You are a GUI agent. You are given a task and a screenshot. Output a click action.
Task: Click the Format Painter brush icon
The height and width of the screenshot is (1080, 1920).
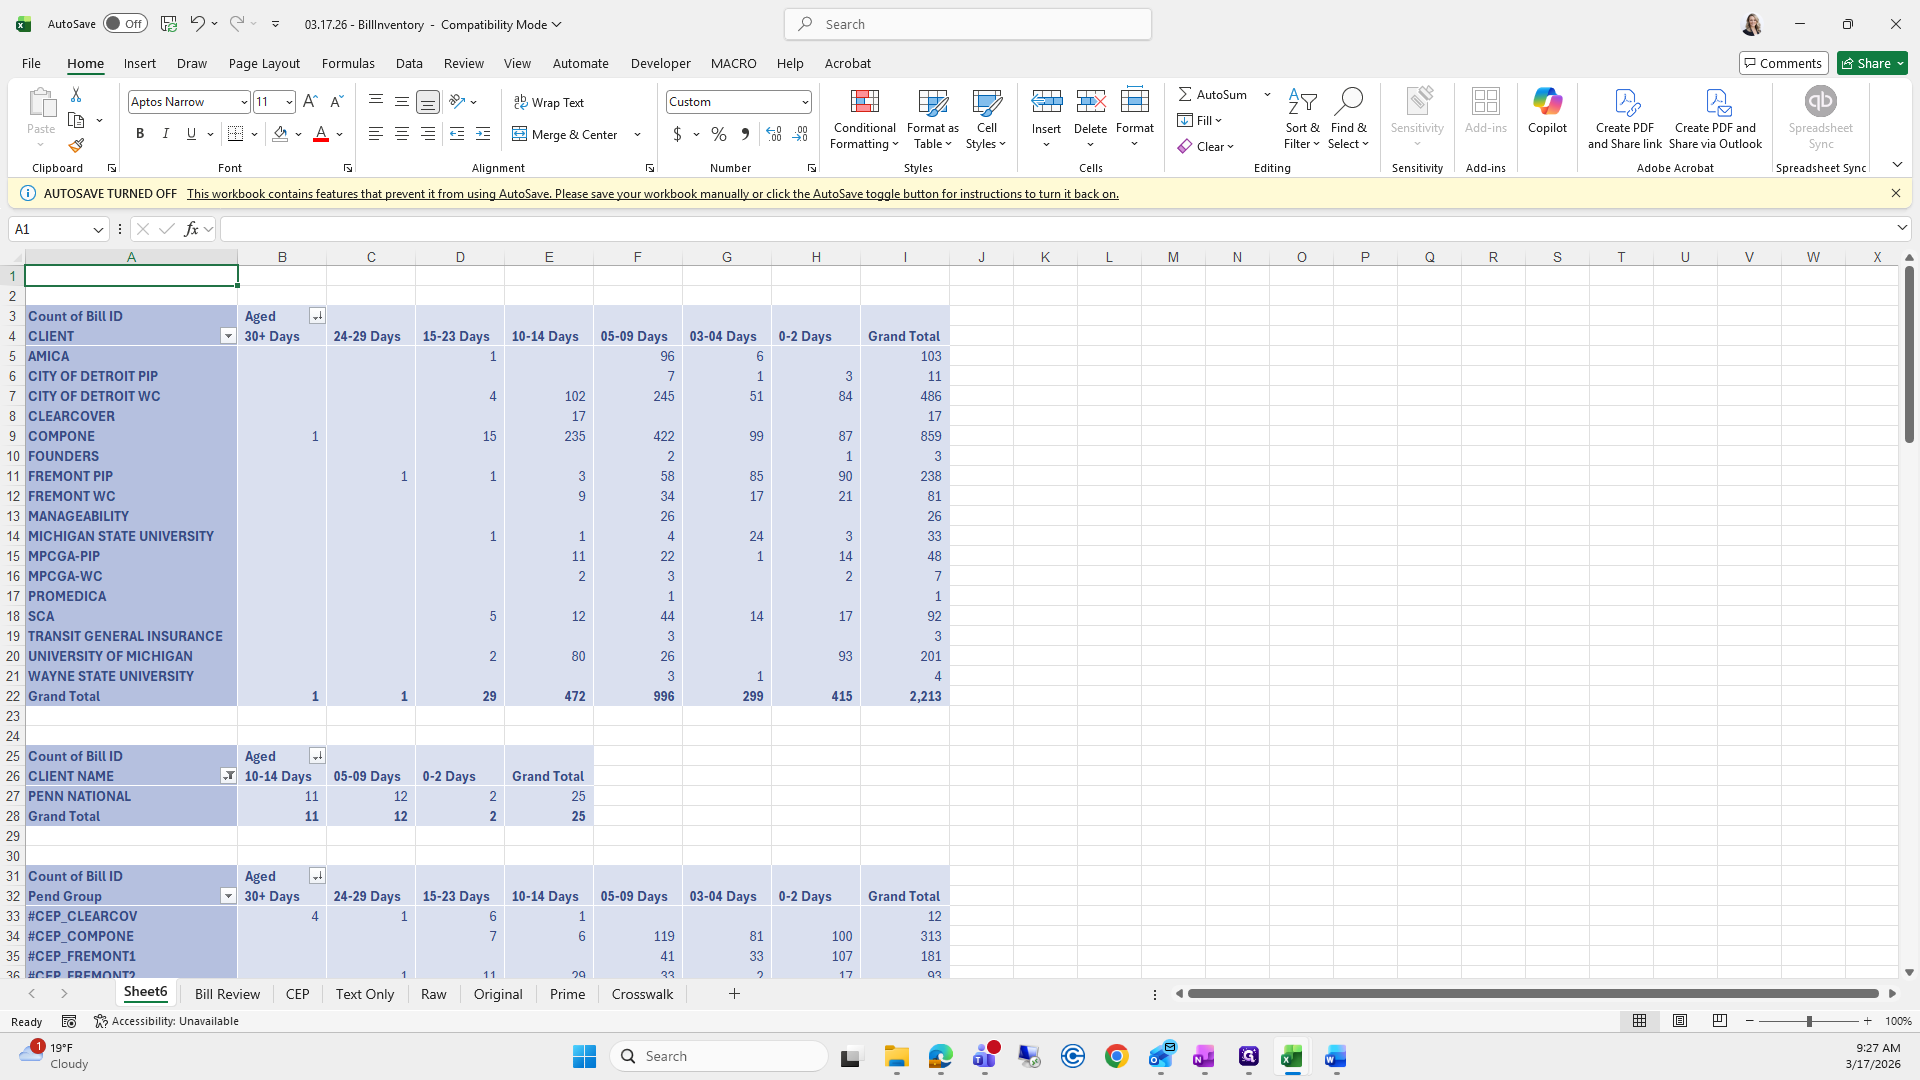[x=76, y=146]
